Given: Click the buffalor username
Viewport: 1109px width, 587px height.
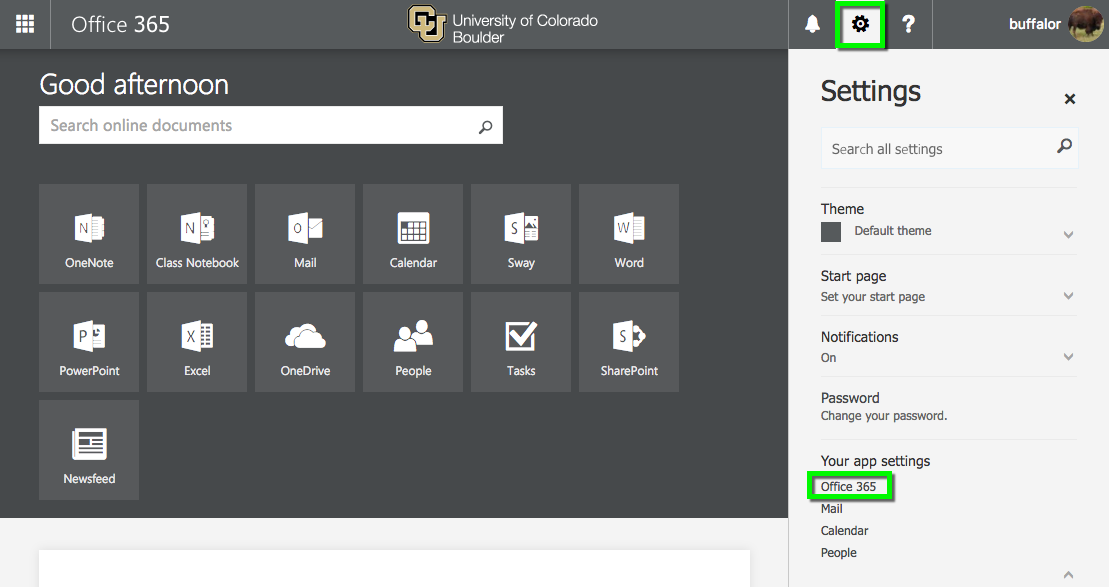Looking at the screenshot, I should point(1035,24).
